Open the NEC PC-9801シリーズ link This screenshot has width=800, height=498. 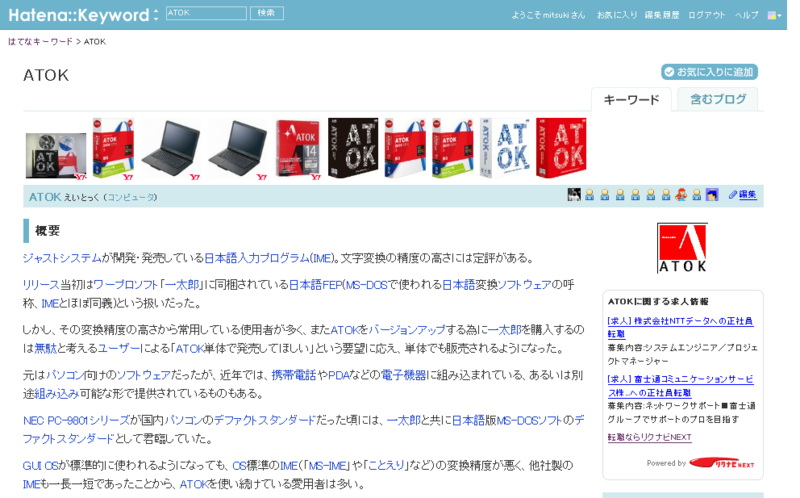76,420
